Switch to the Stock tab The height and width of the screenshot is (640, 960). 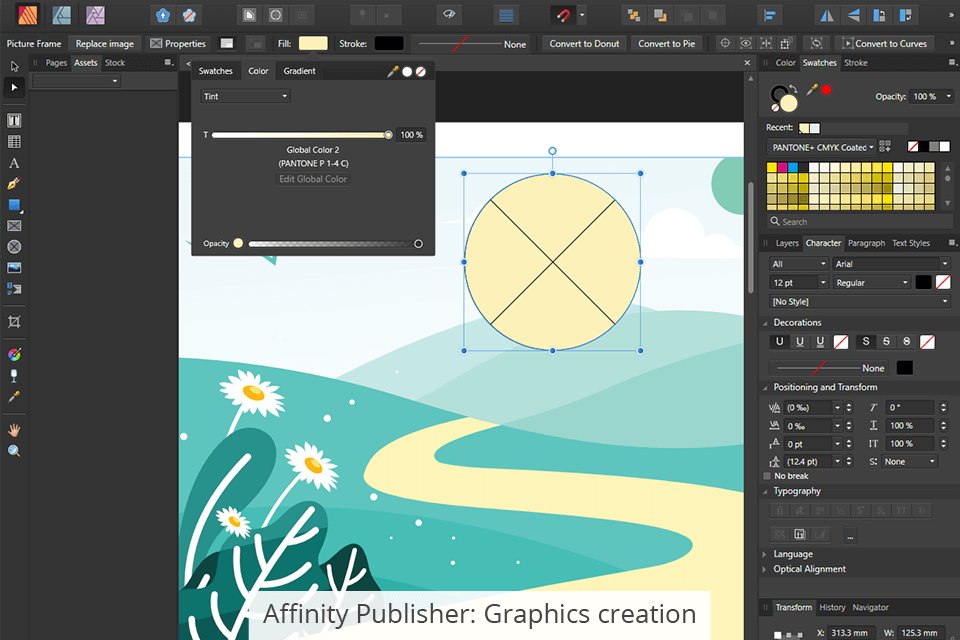114,62
